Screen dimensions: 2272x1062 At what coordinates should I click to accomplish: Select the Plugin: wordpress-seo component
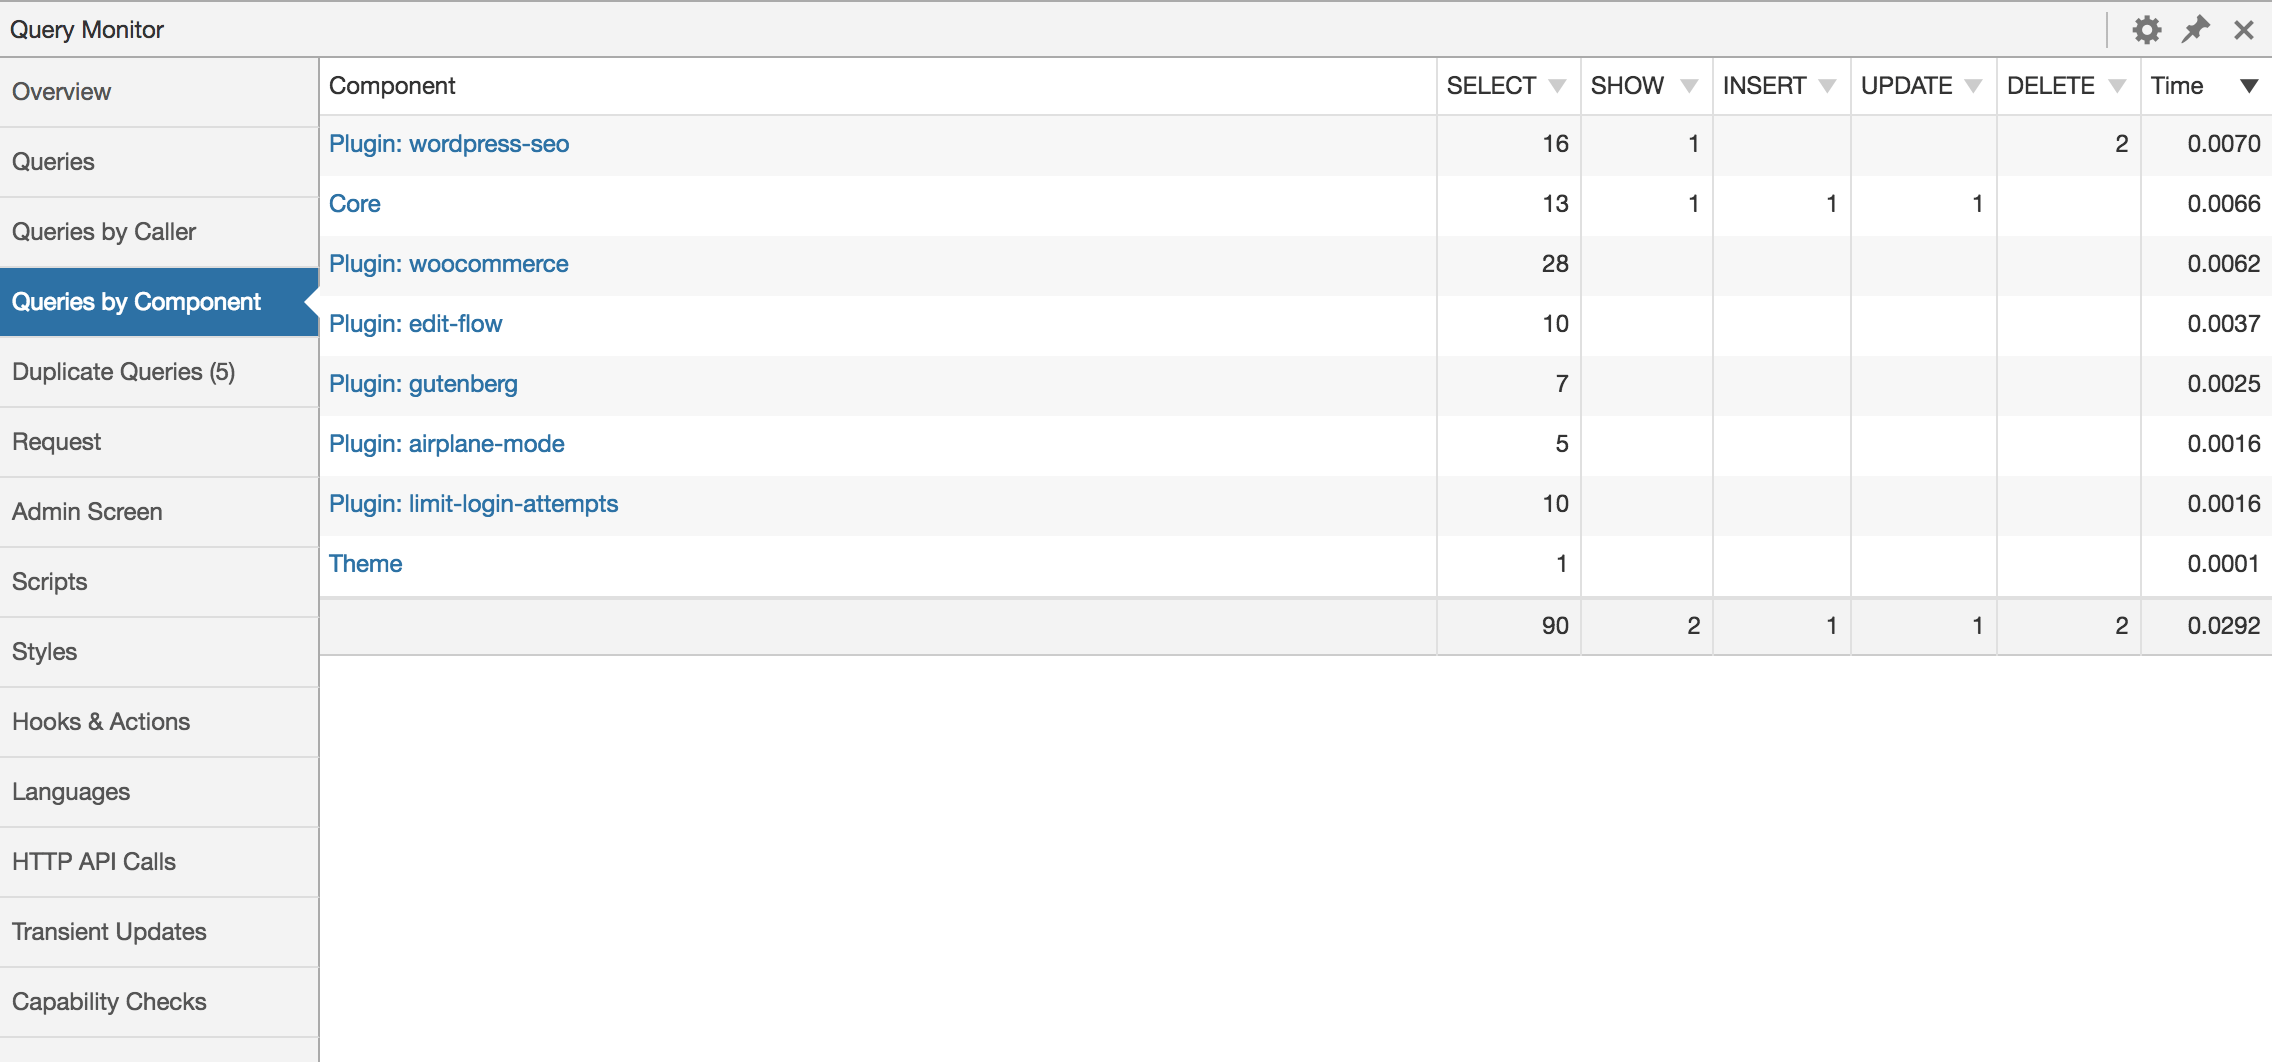click(449, 143)
